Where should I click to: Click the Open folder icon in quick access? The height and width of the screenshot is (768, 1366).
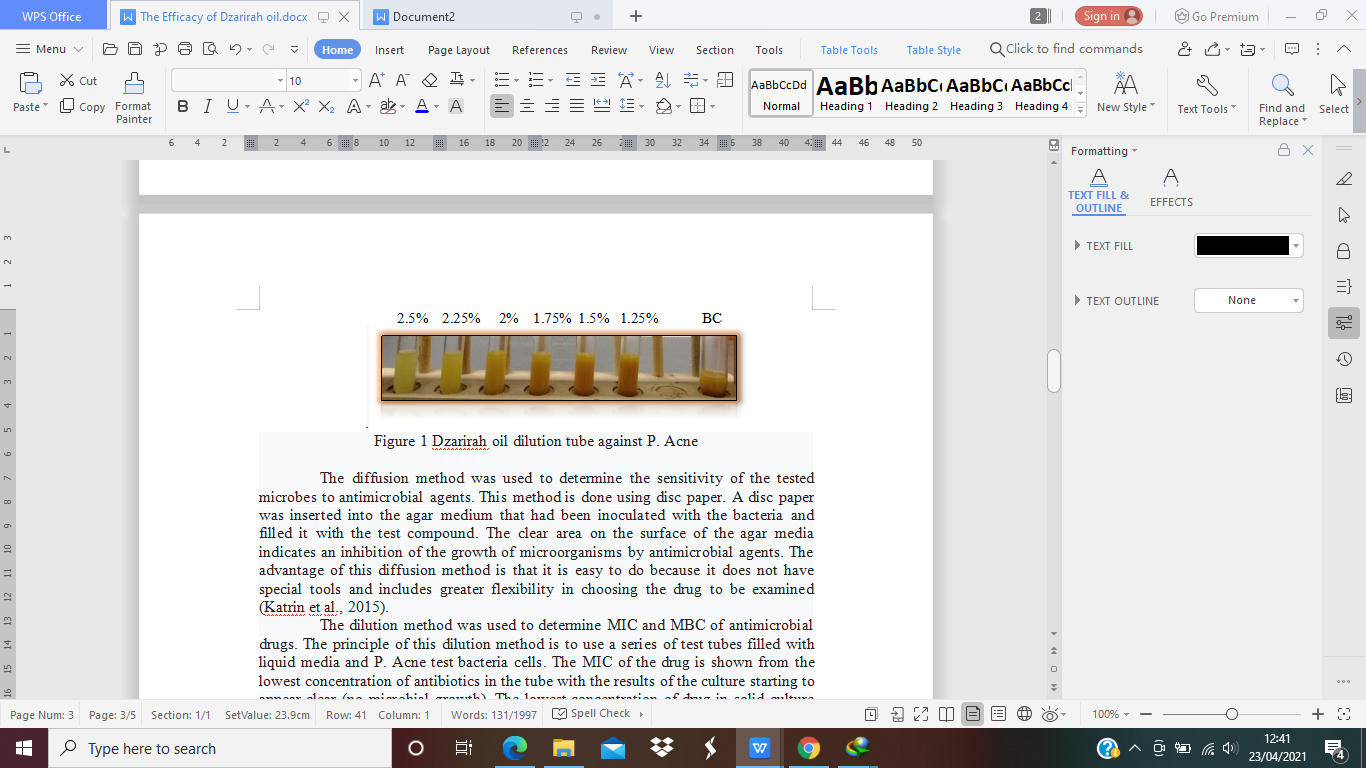[110, 49]
